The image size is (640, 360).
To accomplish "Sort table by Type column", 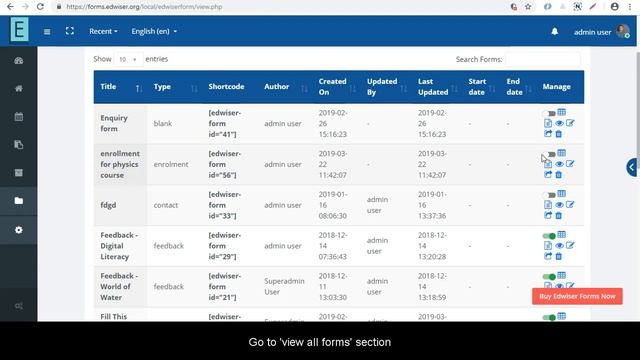I will pyautogui.click(x=175, y=87).
